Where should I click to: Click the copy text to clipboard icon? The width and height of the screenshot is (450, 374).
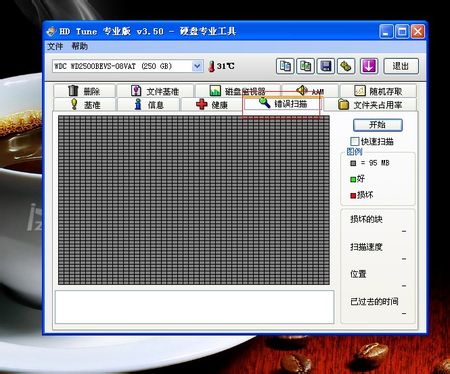point(285,66)
